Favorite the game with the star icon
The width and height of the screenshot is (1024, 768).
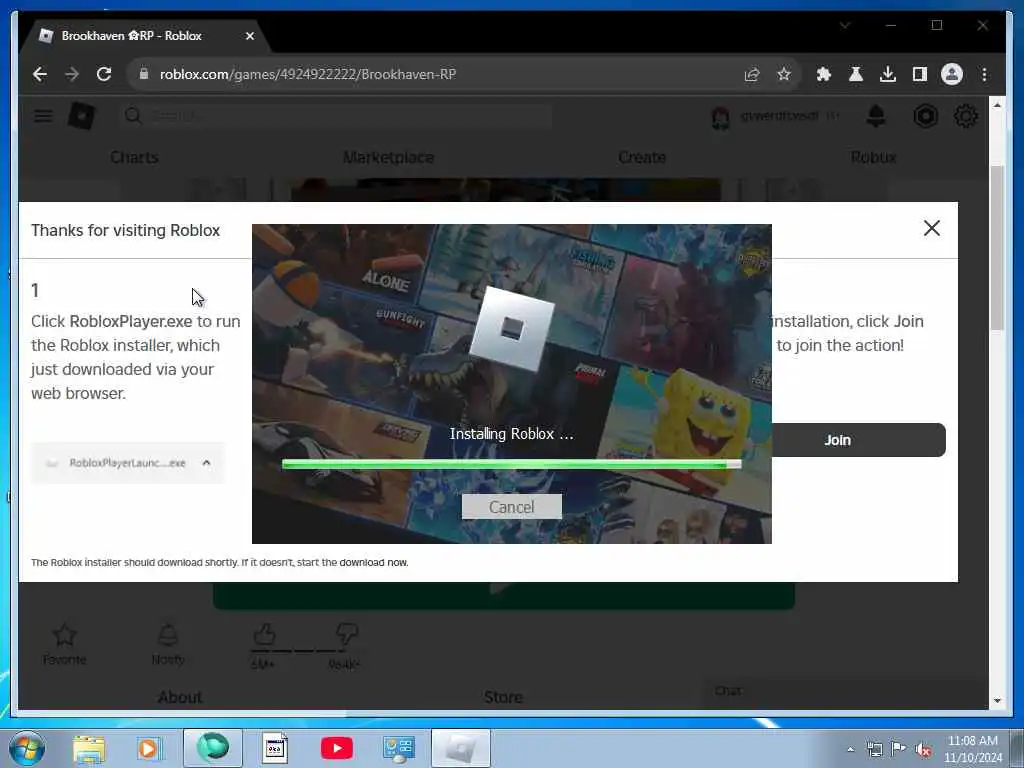tap(64, 635)
